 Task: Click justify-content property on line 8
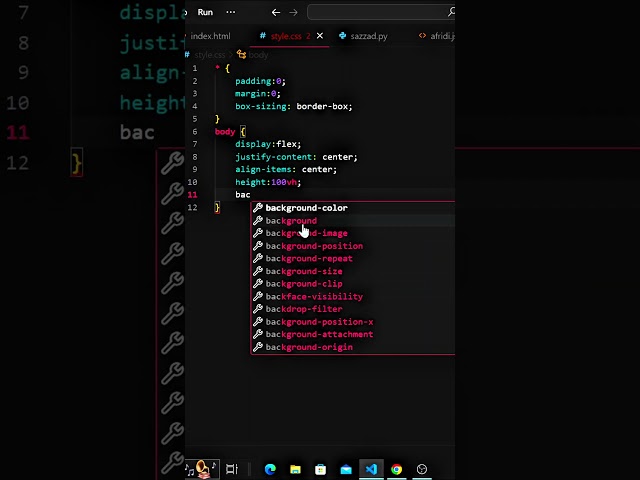coord(273,157)
